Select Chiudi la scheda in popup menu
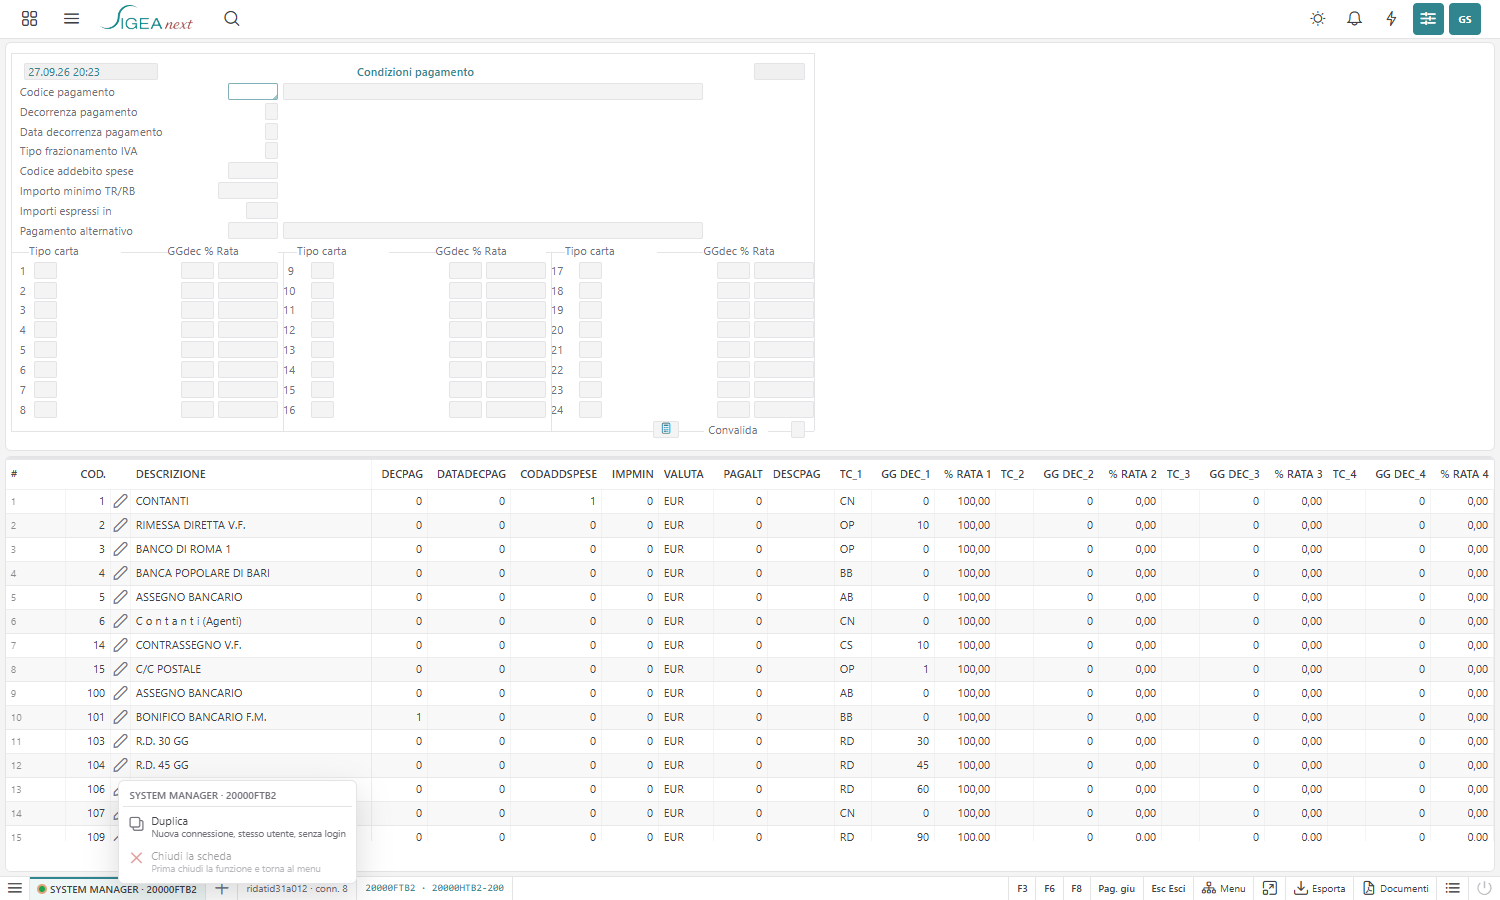This screenshot has height=900, width=1500. click(237, 861)
